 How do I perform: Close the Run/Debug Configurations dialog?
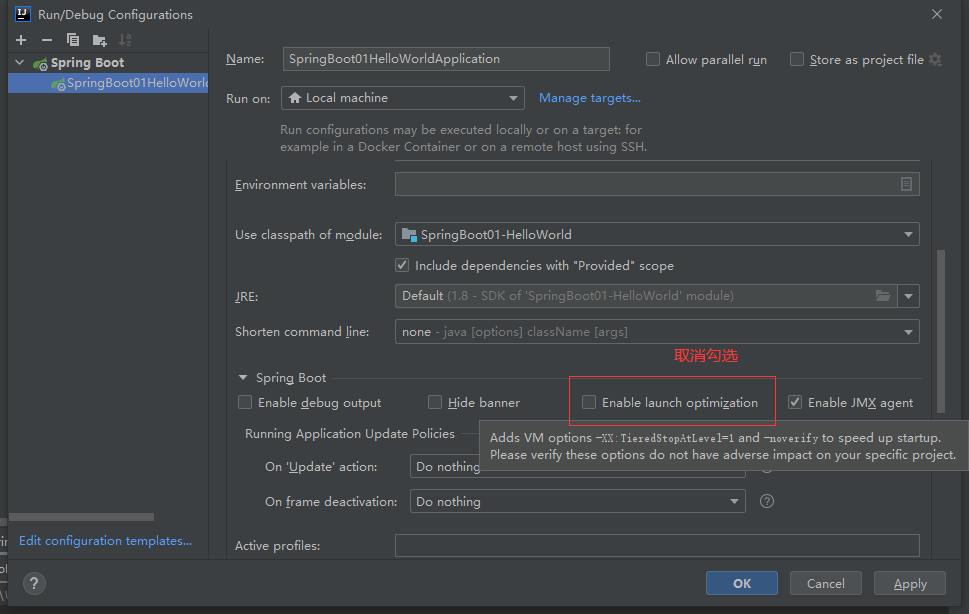937,14
